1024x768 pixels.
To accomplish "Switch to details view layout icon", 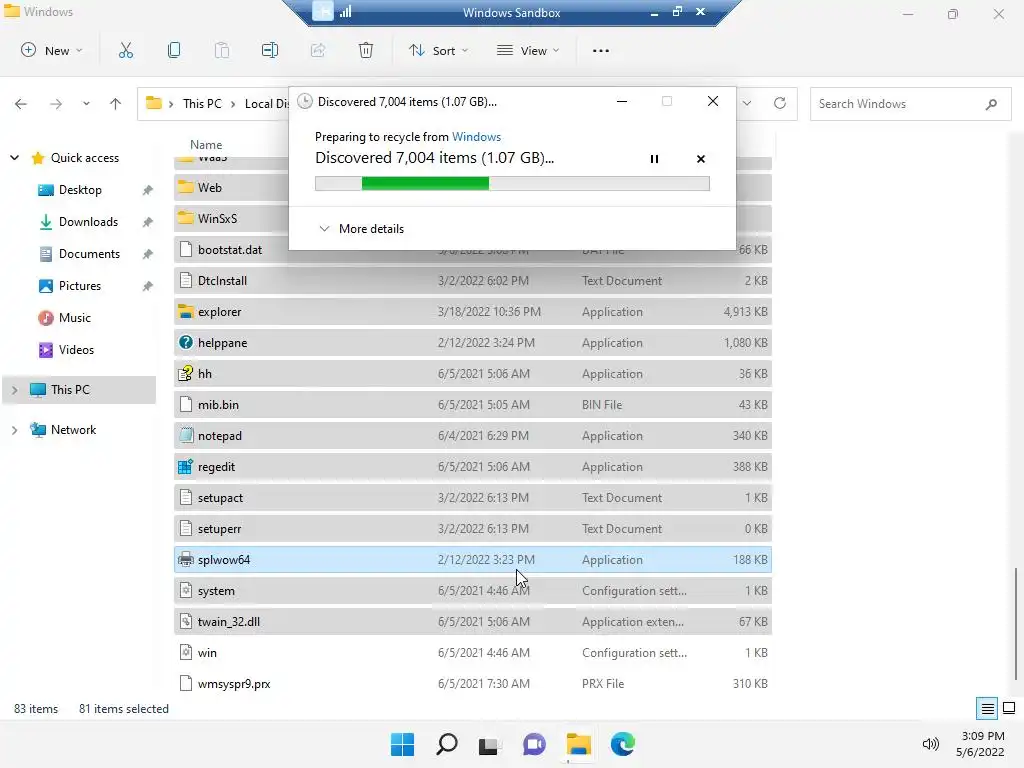I will click(987, 708).
